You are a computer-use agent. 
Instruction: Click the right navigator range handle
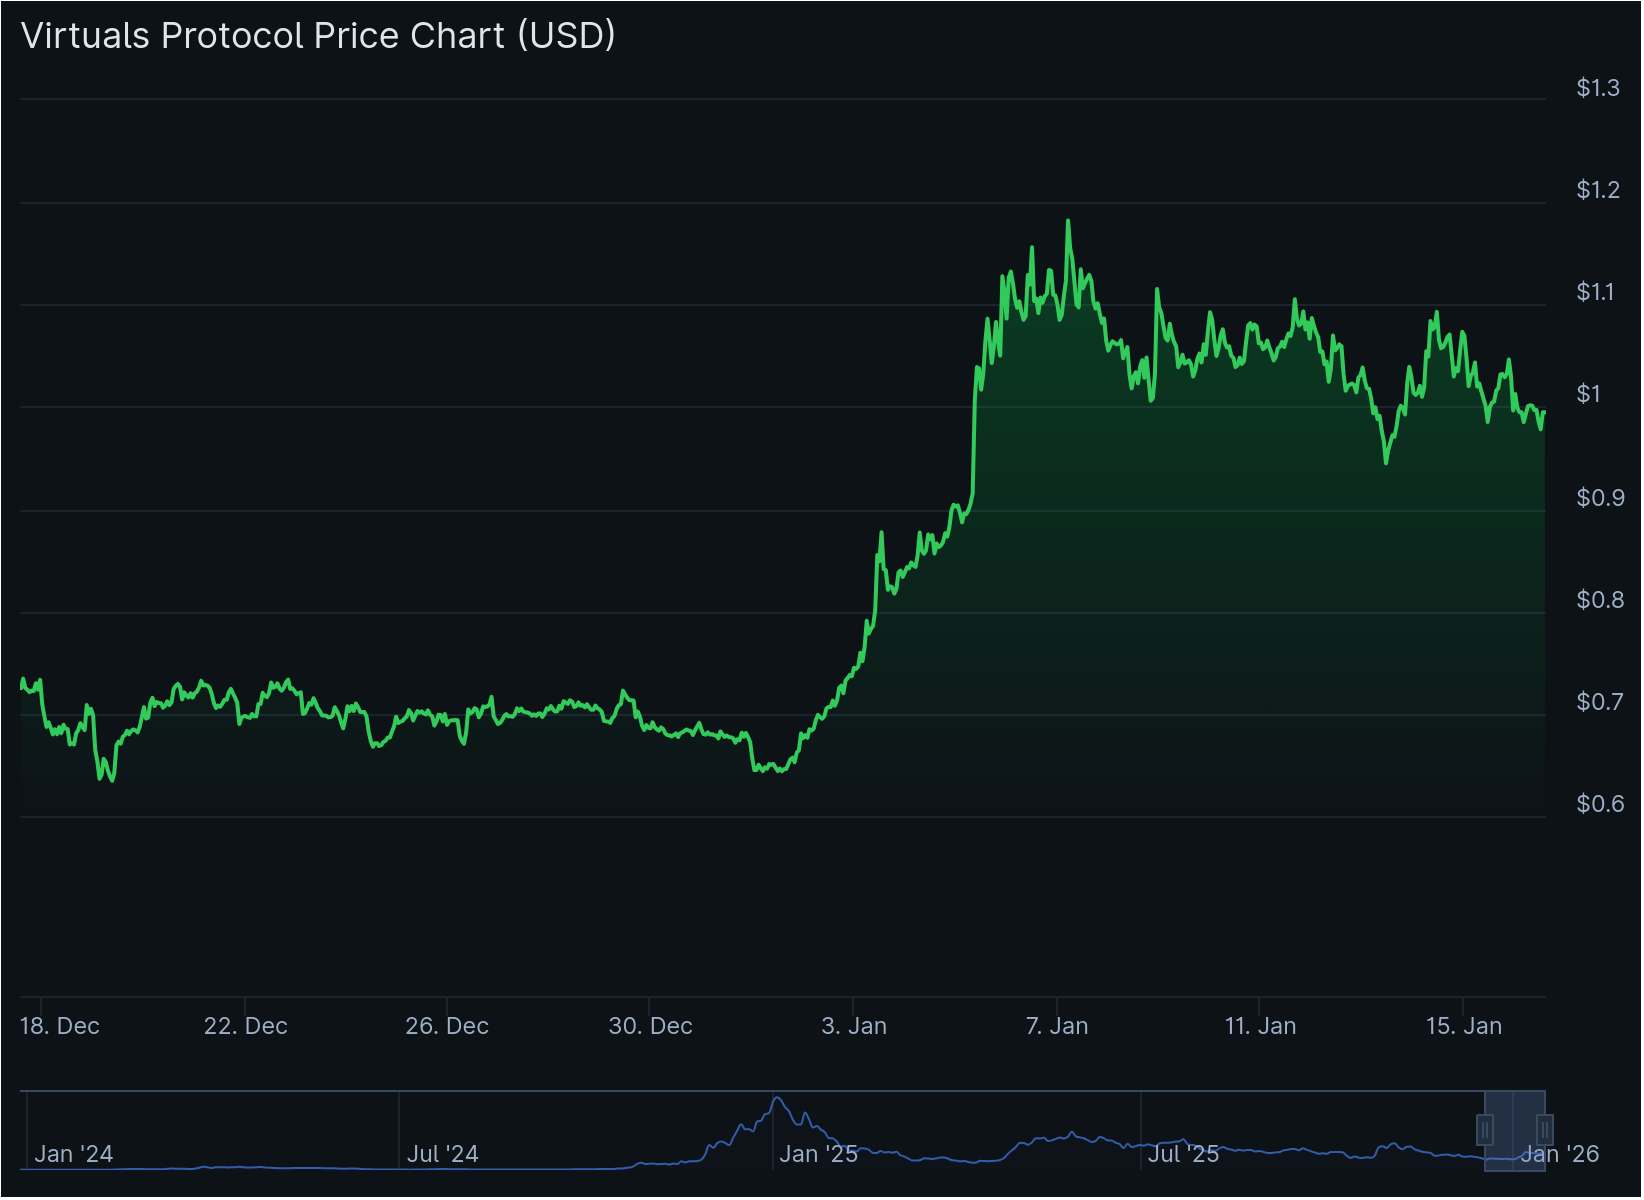[1545, 1130]
